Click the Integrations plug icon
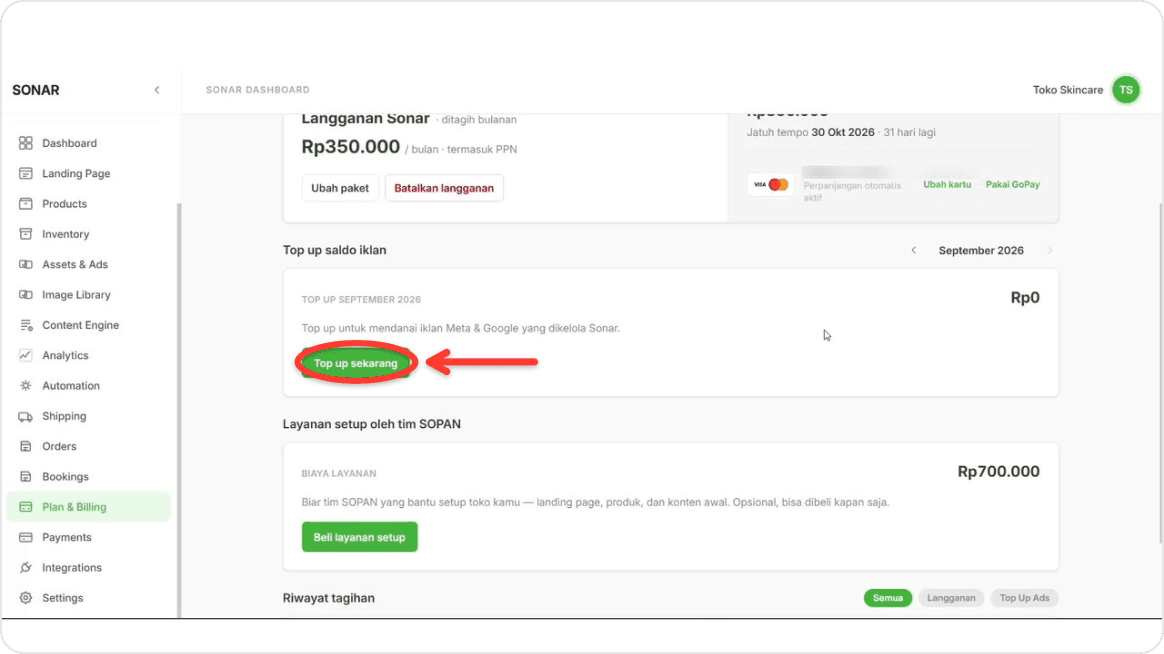The width and height of the screenshot is (1164, 654). (26, 567)
